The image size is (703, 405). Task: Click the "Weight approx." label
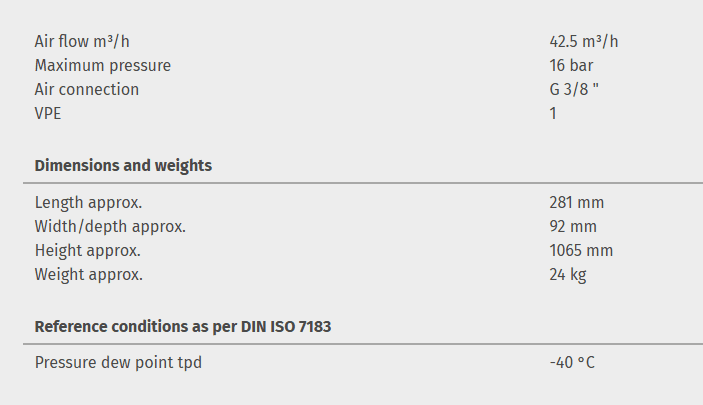click(x=88, y=274)
